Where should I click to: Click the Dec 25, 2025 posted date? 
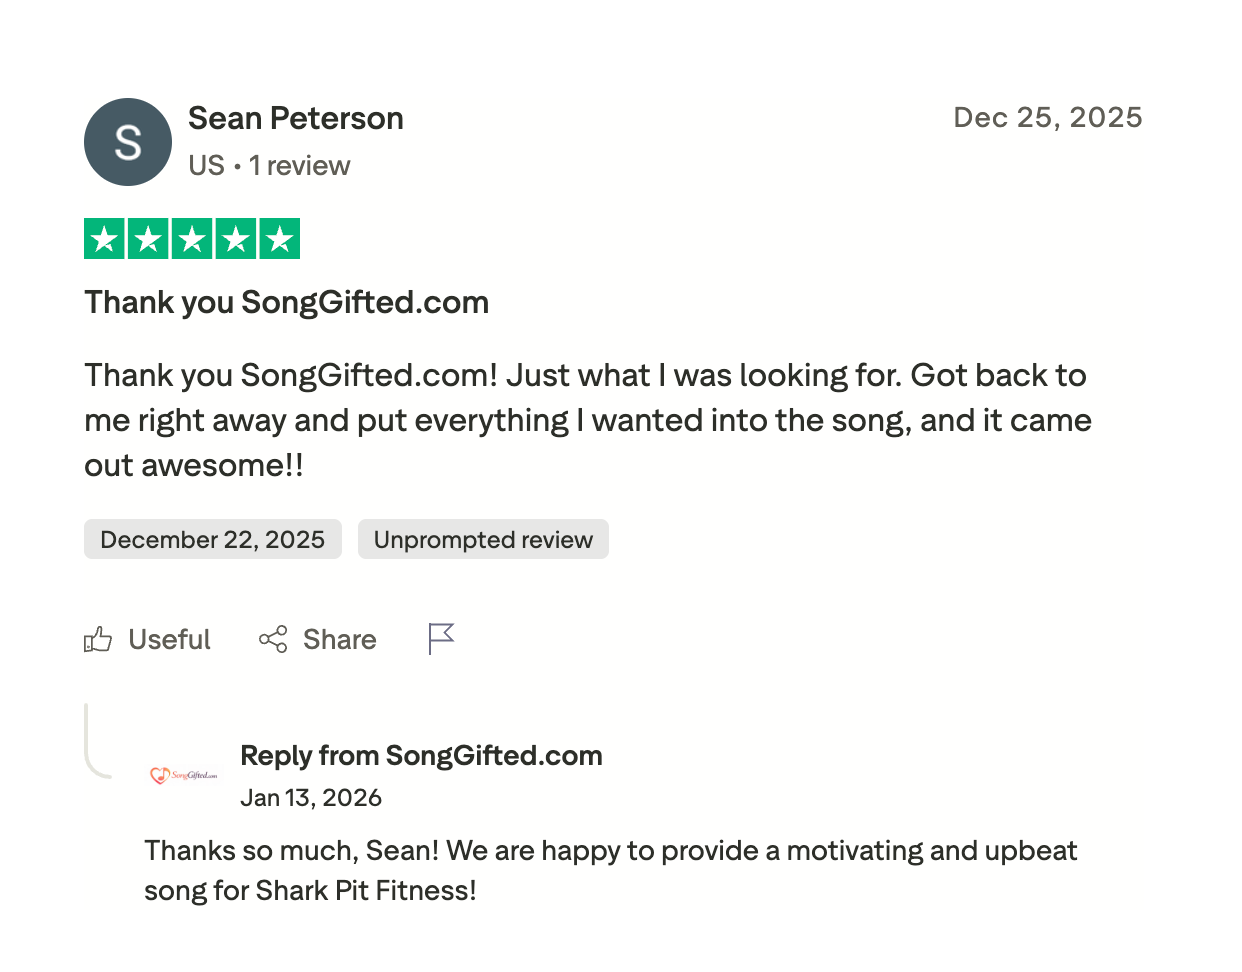(x=1047, y=118)
